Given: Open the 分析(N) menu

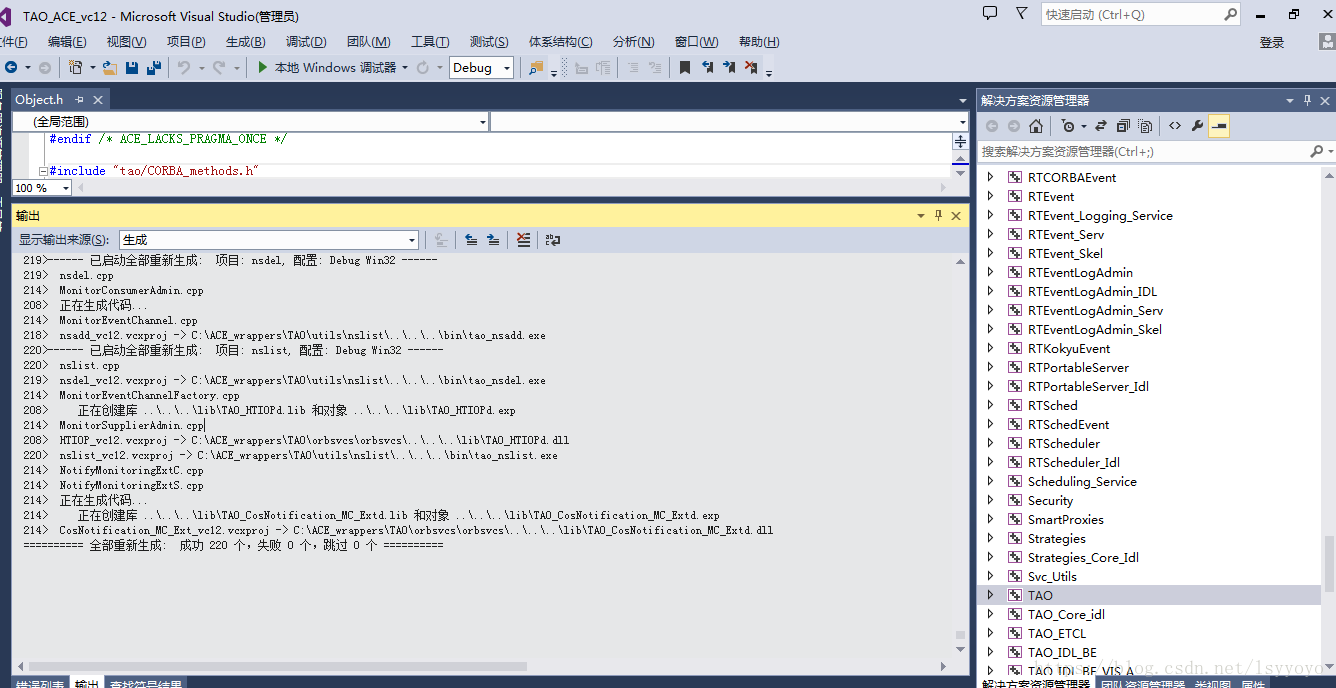Looking at the screenshot, I should pyautogui.click(x=634, y=42).
